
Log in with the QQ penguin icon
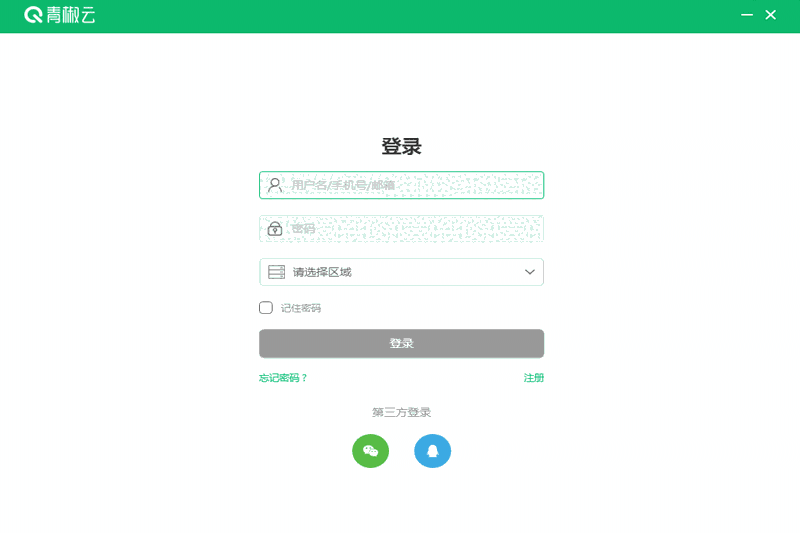point(433,451)
